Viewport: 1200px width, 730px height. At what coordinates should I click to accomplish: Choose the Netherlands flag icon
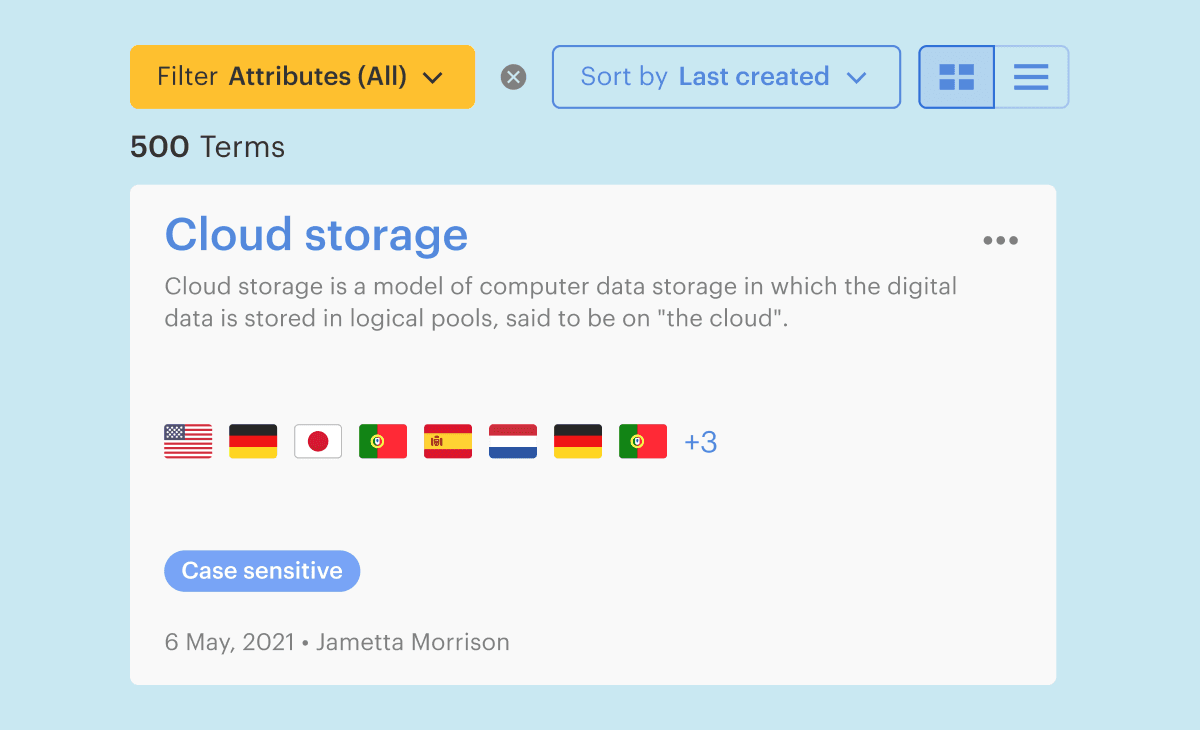513,441
